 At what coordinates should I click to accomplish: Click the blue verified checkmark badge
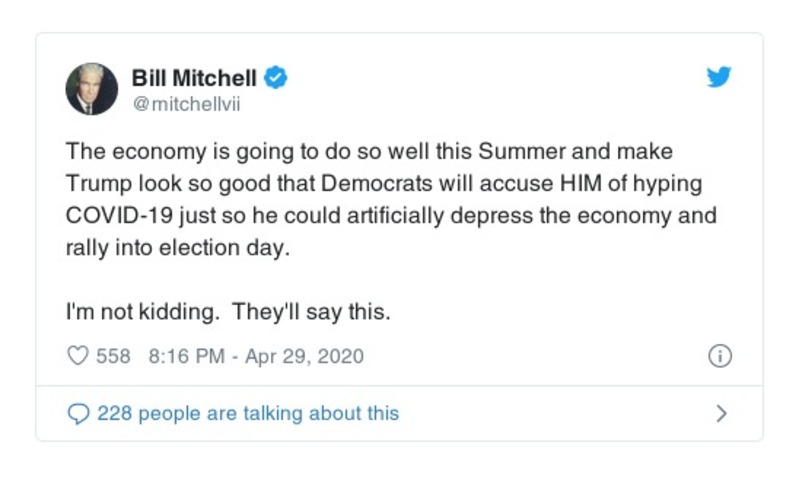pos(276,77)
